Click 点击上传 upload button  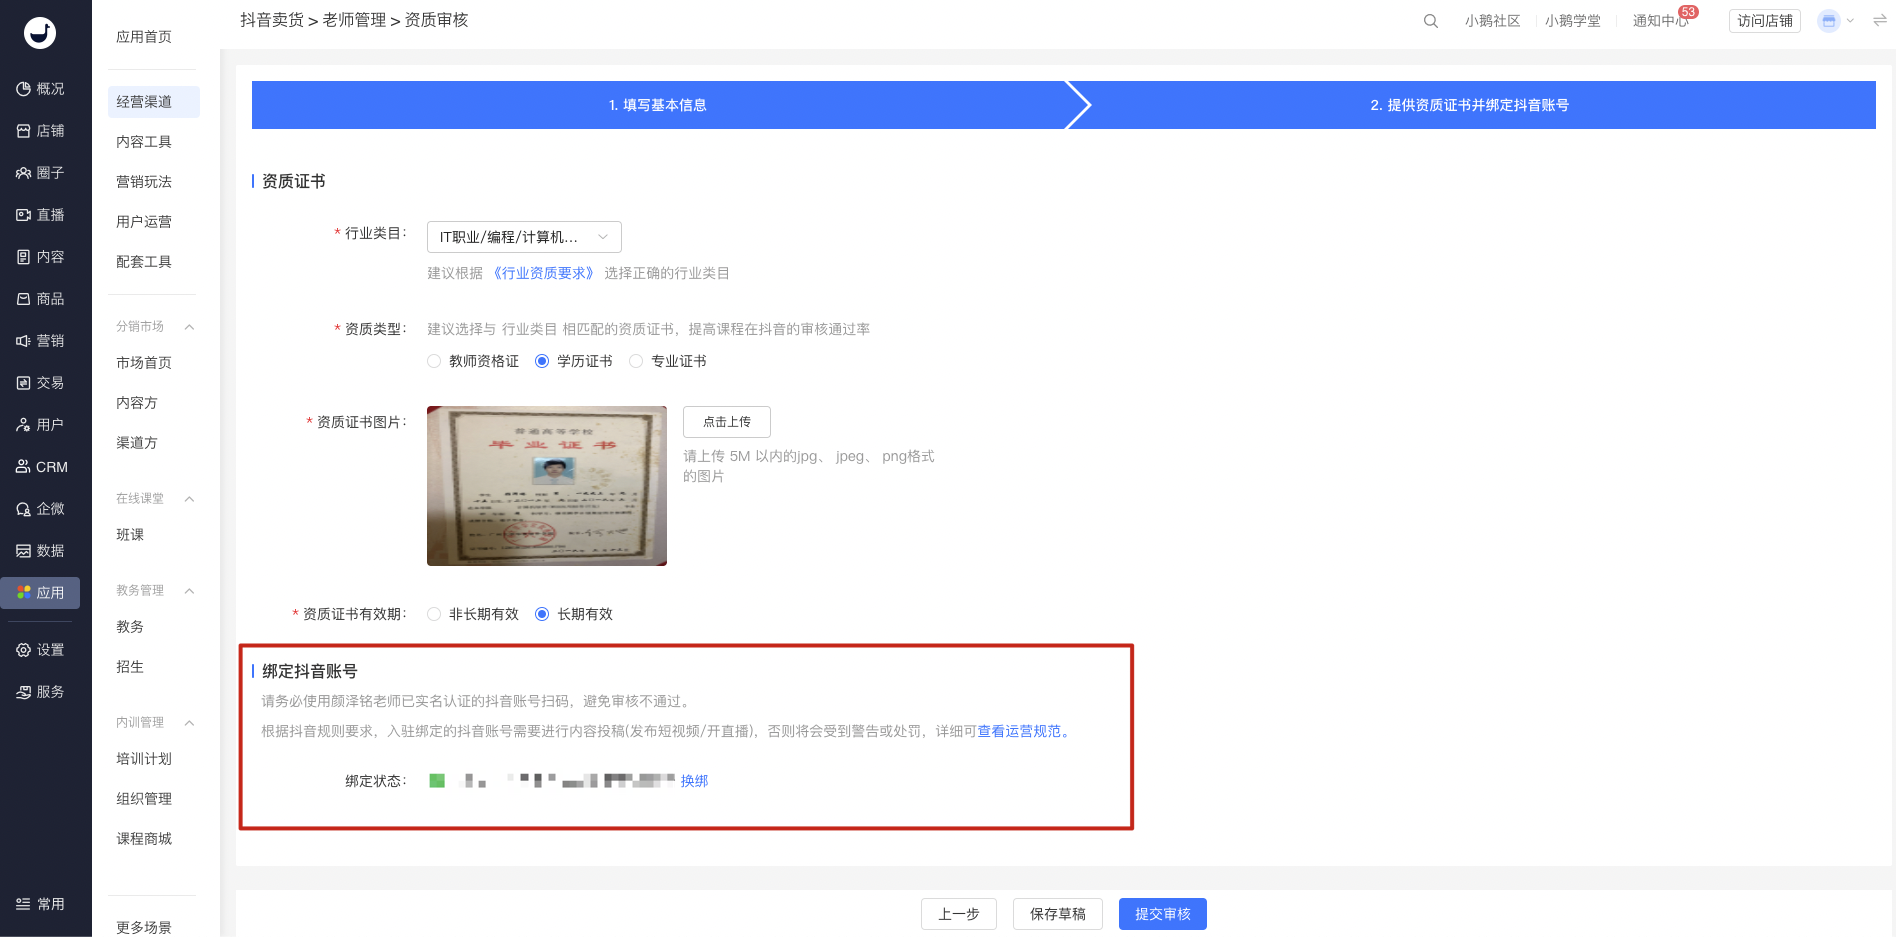point(727,422)
